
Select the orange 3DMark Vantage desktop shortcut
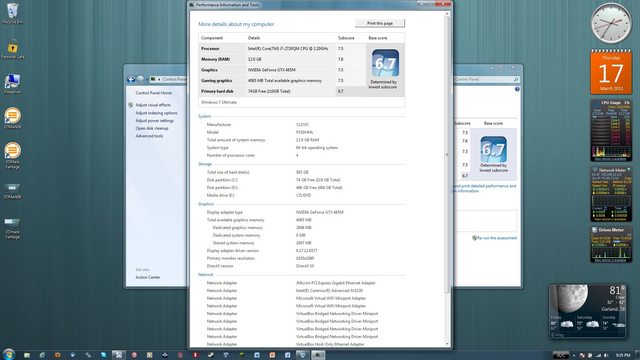pyautogui.click(x=12, y=155)
